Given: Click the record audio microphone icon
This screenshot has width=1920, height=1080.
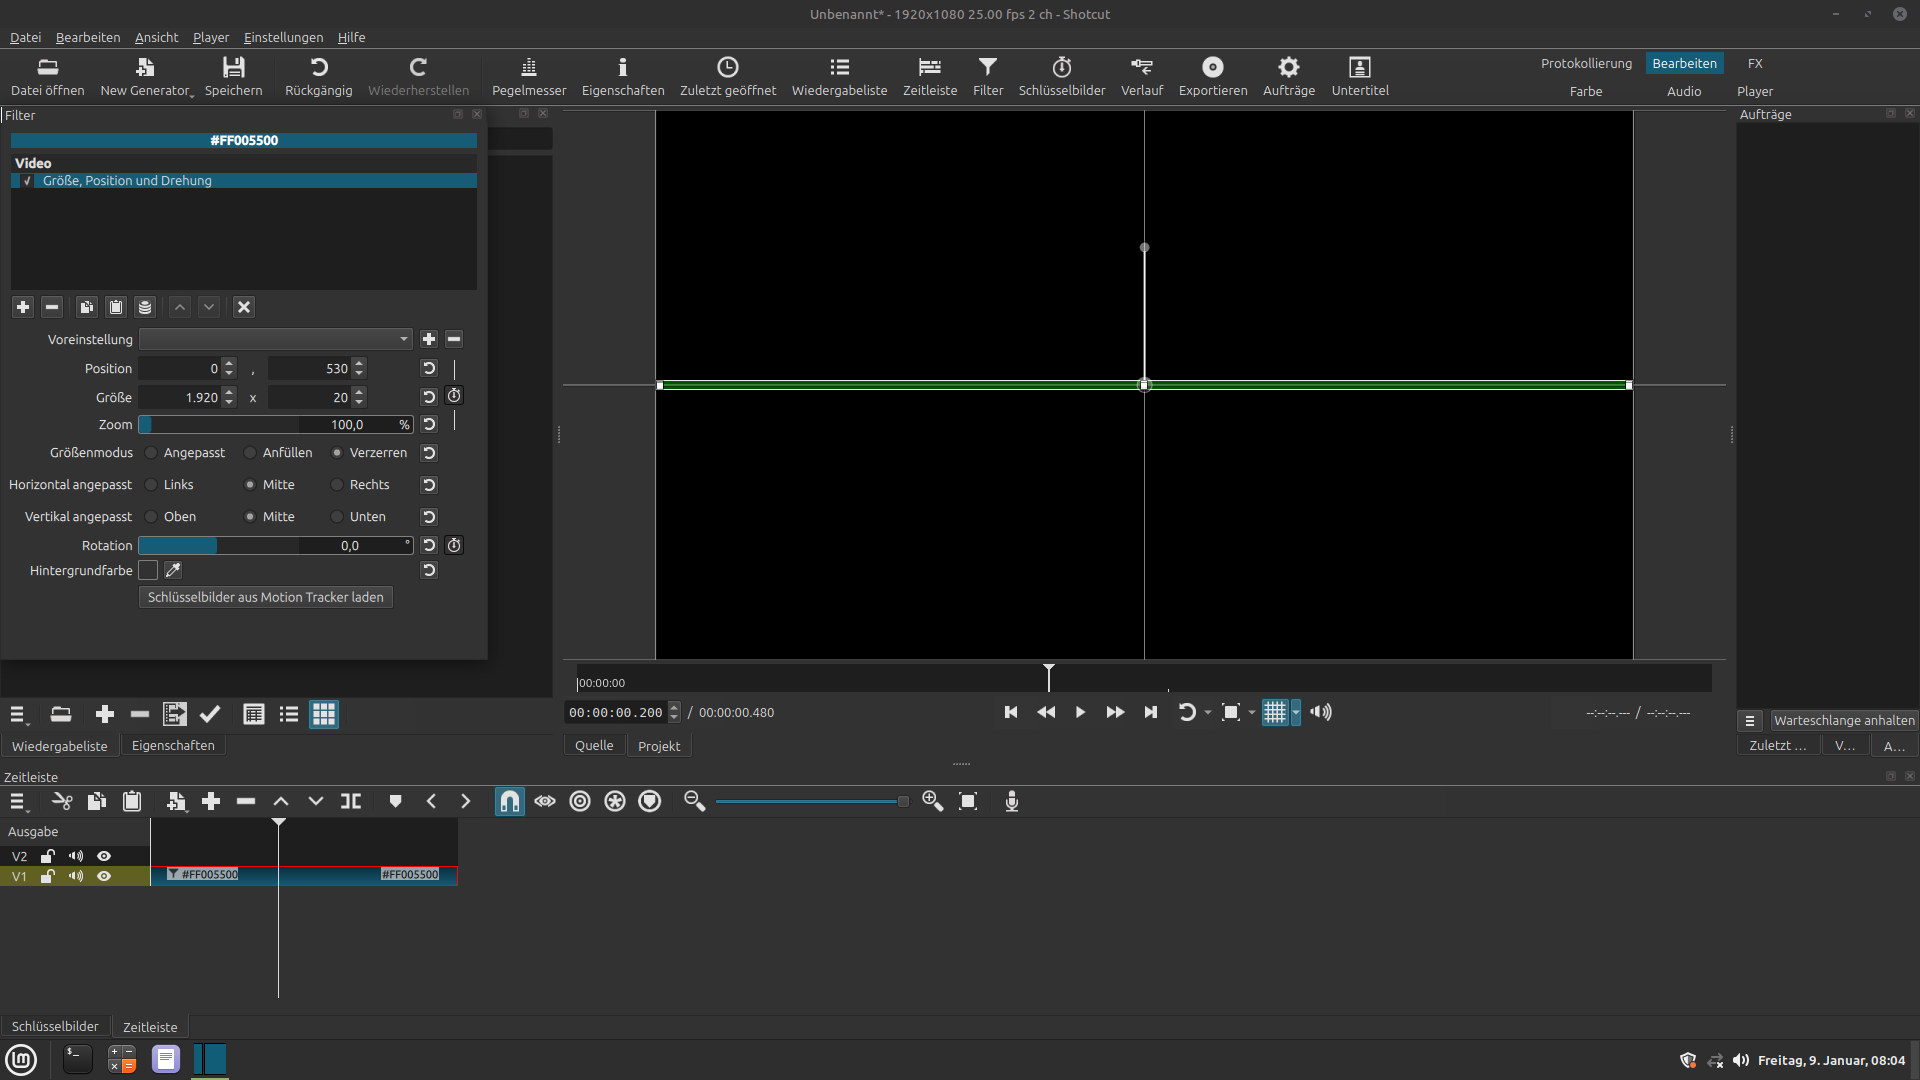Looking at the screenshot, I should pyautogui.click(x=1011, y=801).
